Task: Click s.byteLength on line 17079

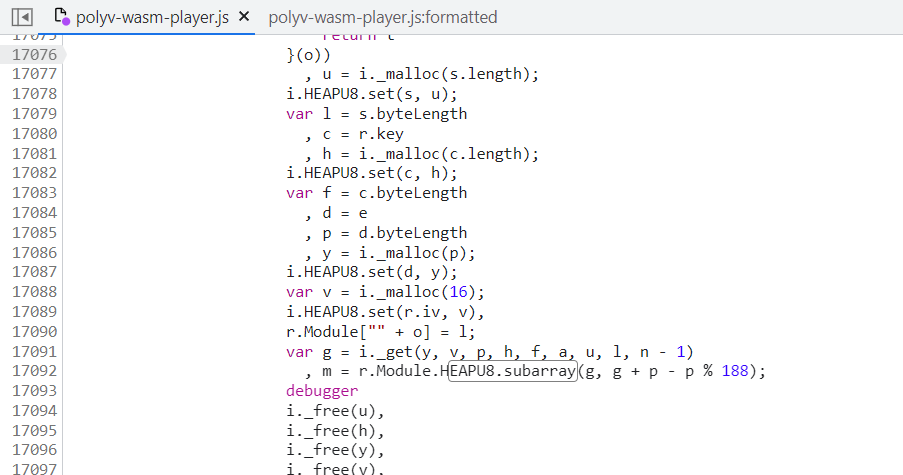Action: [x=413, y=114]
